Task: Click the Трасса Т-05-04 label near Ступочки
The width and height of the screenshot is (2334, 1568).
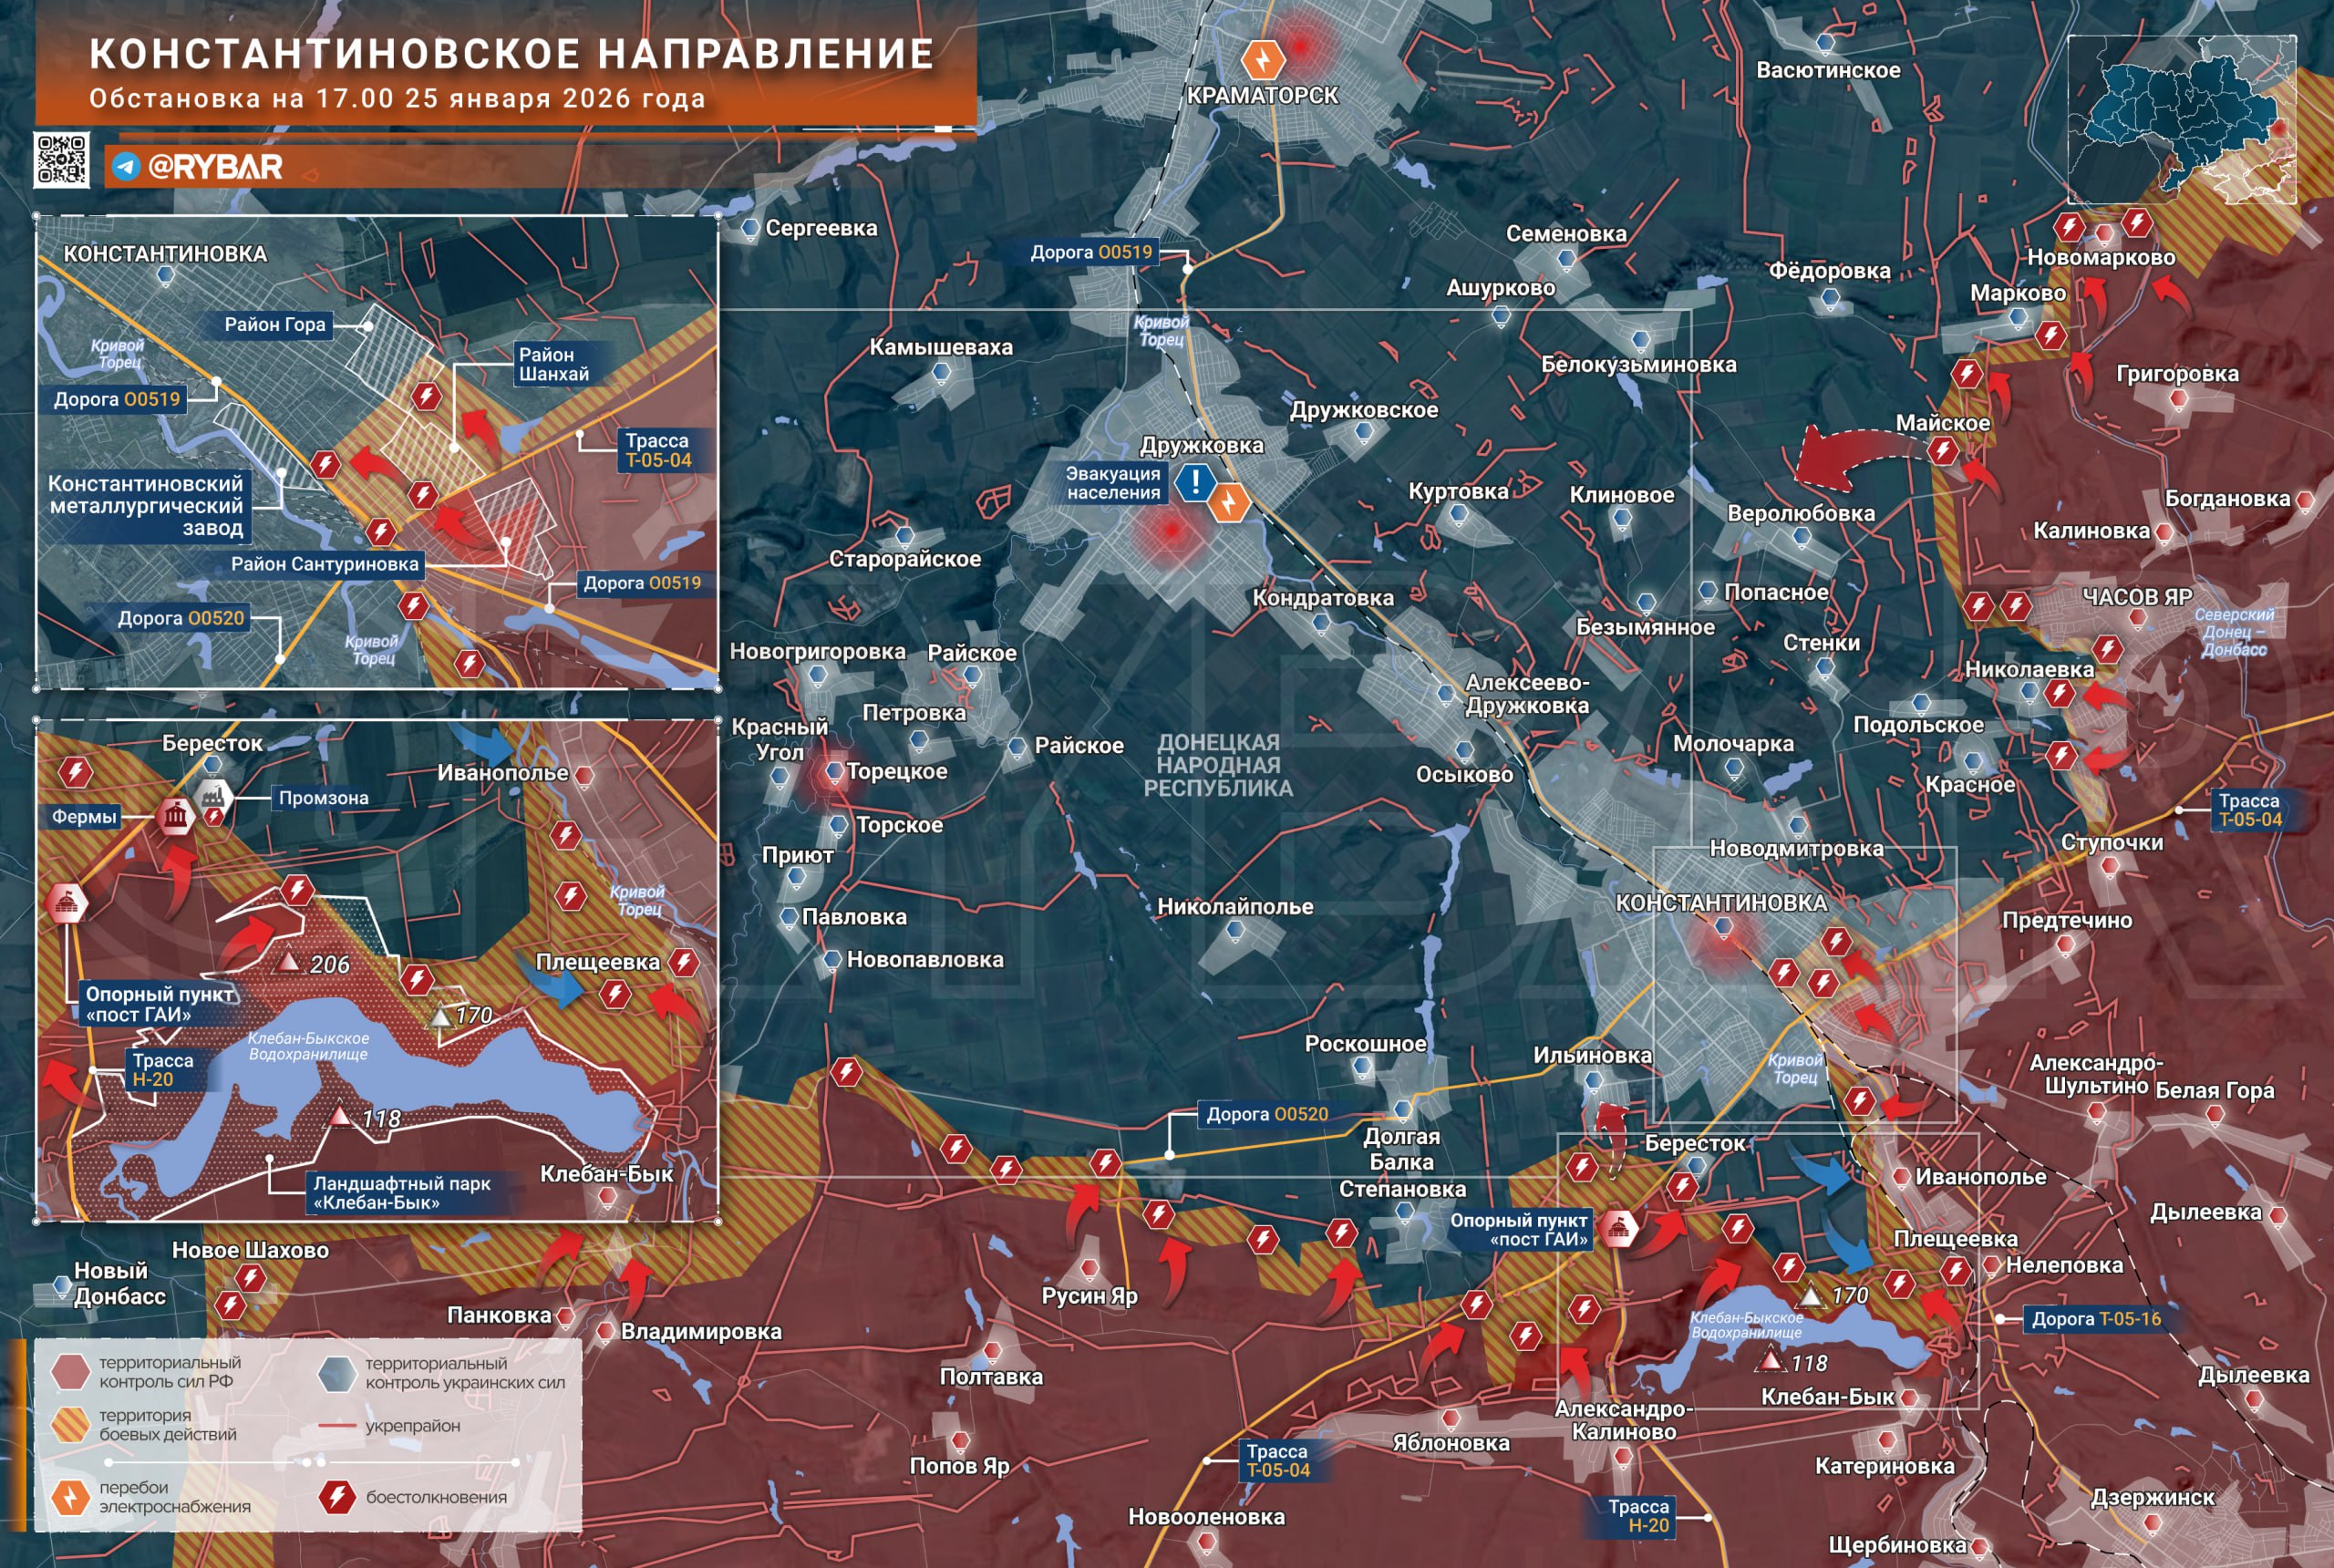Action: pyautogui.click(x=2250, y=810)
